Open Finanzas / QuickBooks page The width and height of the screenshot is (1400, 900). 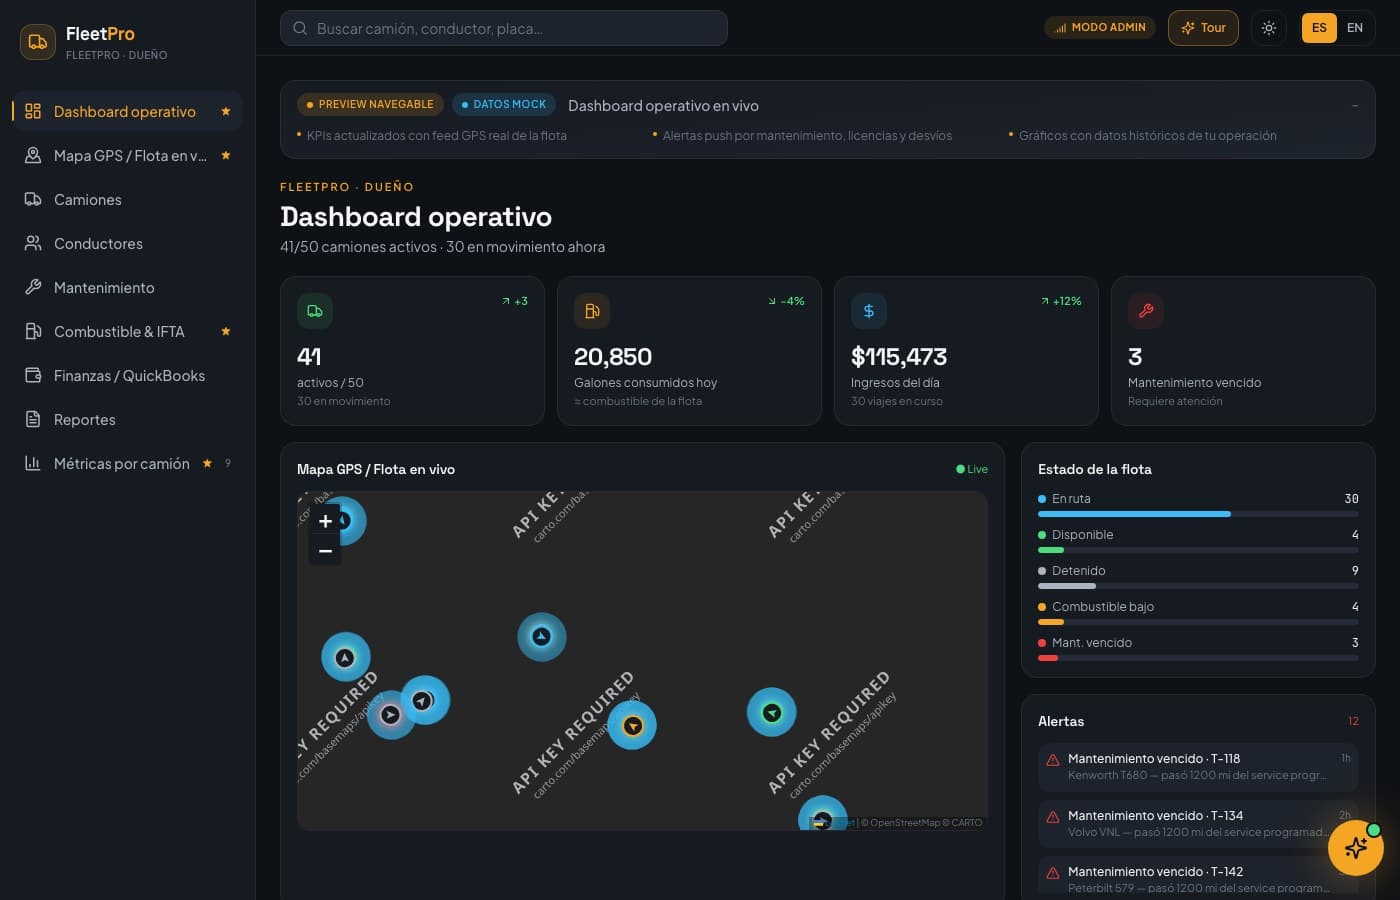127,375
